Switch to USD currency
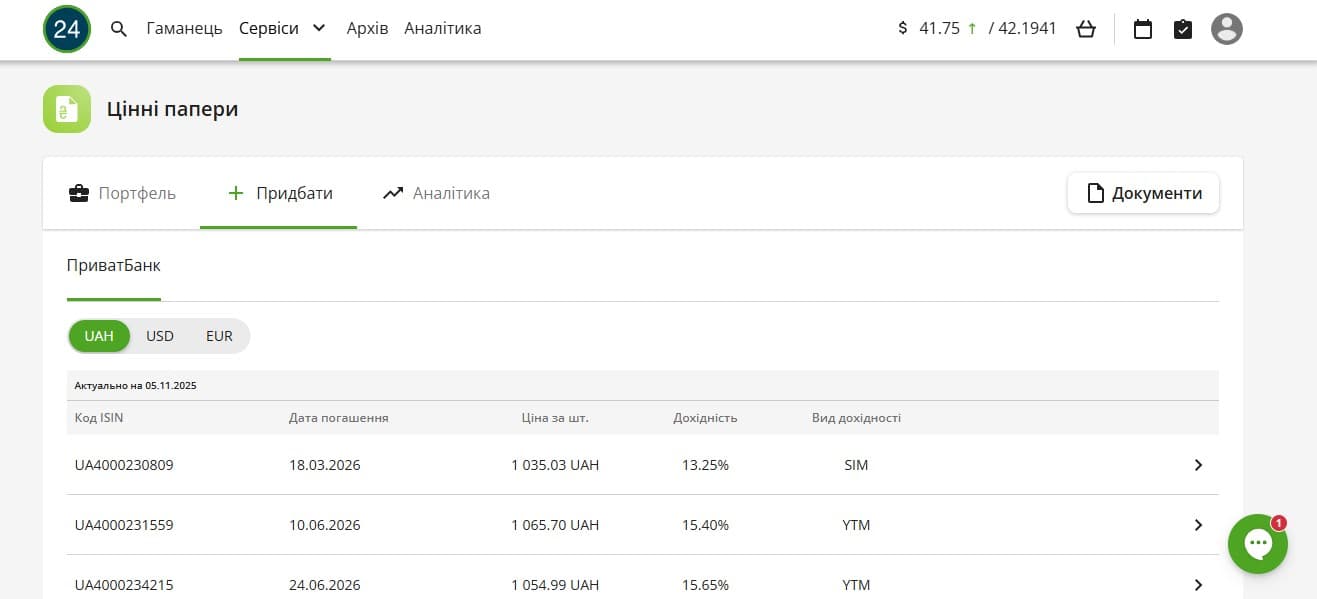 coord(160,336)
